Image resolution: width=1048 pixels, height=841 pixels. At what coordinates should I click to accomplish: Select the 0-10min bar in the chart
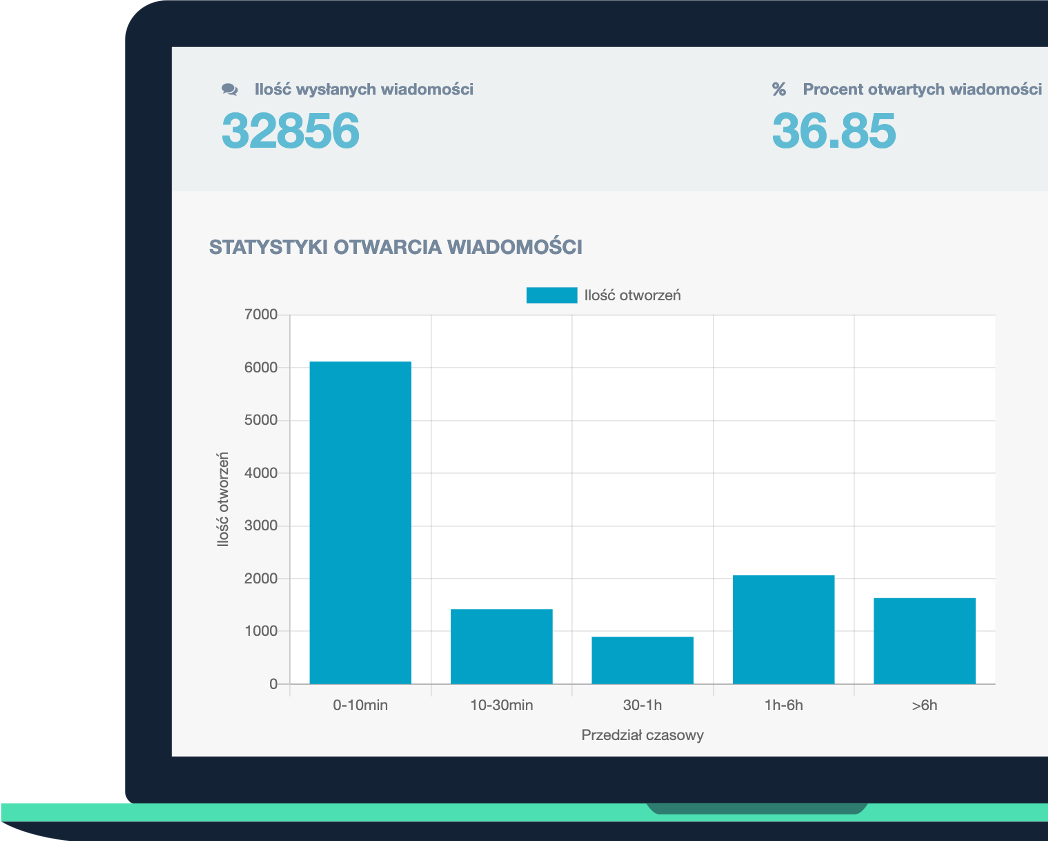pos(360,522)
